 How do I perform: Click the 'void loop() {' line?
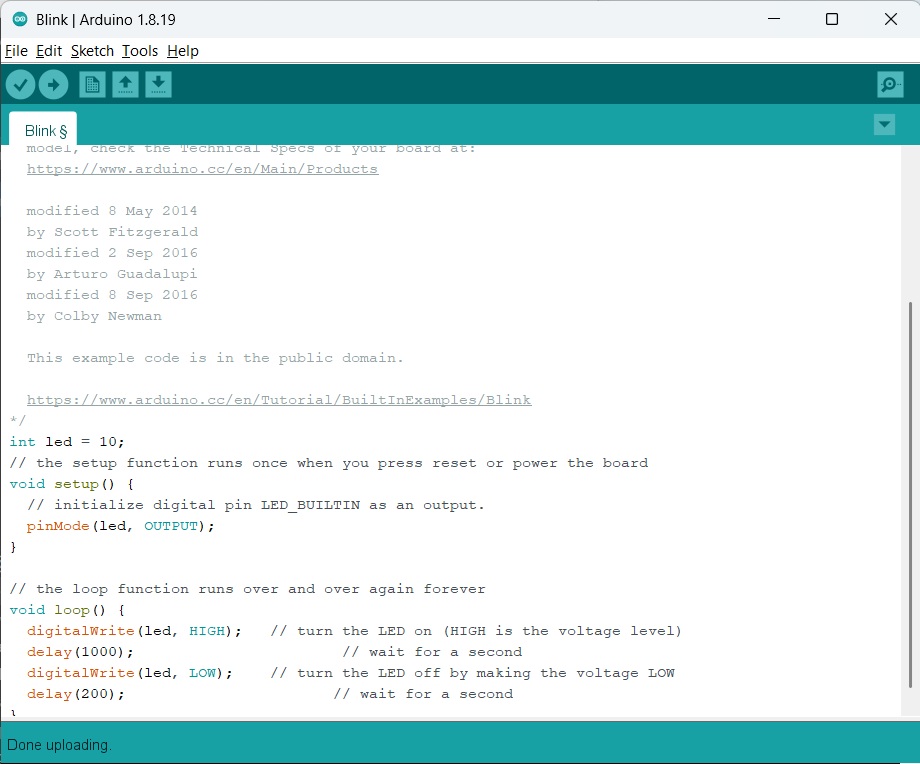click(x=67, y=610)
